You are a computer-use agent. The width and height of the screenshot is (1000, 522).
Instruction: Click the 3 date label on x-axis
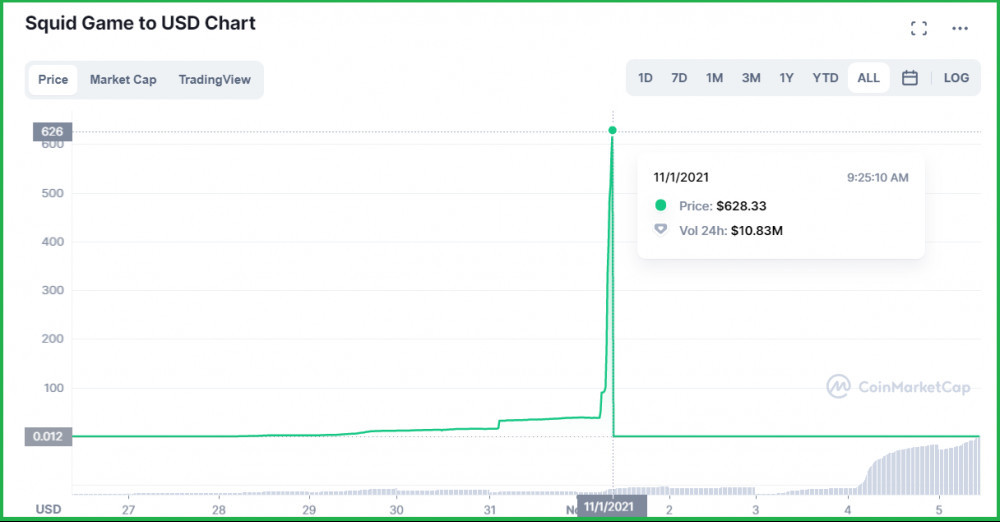pyautogui.click(x=756, y=510)
